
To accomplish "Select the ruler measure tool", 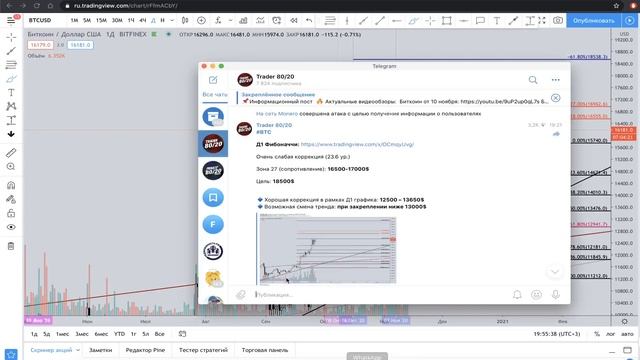I will tap(11, 153).
